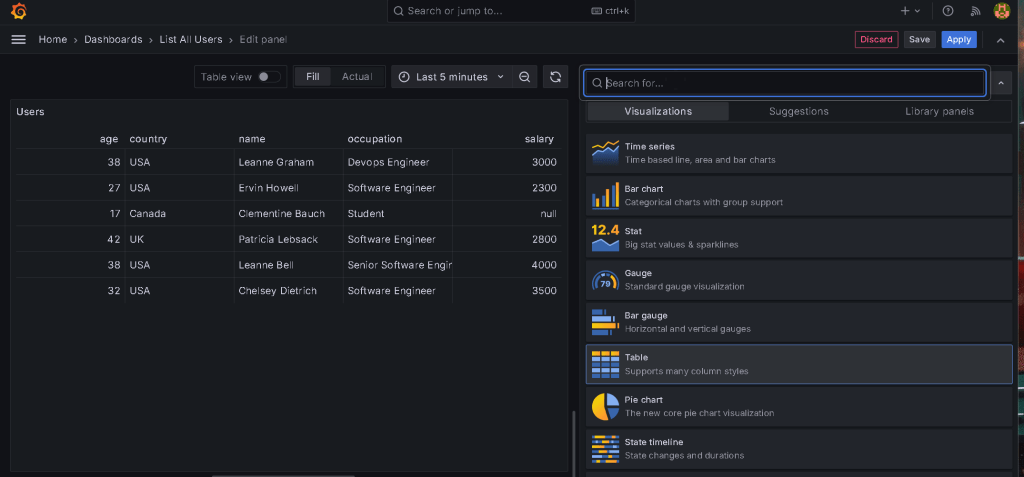Focus the Search or jump to field
This screenshot has height=477, width=1024.
click(x=511, y=11)
